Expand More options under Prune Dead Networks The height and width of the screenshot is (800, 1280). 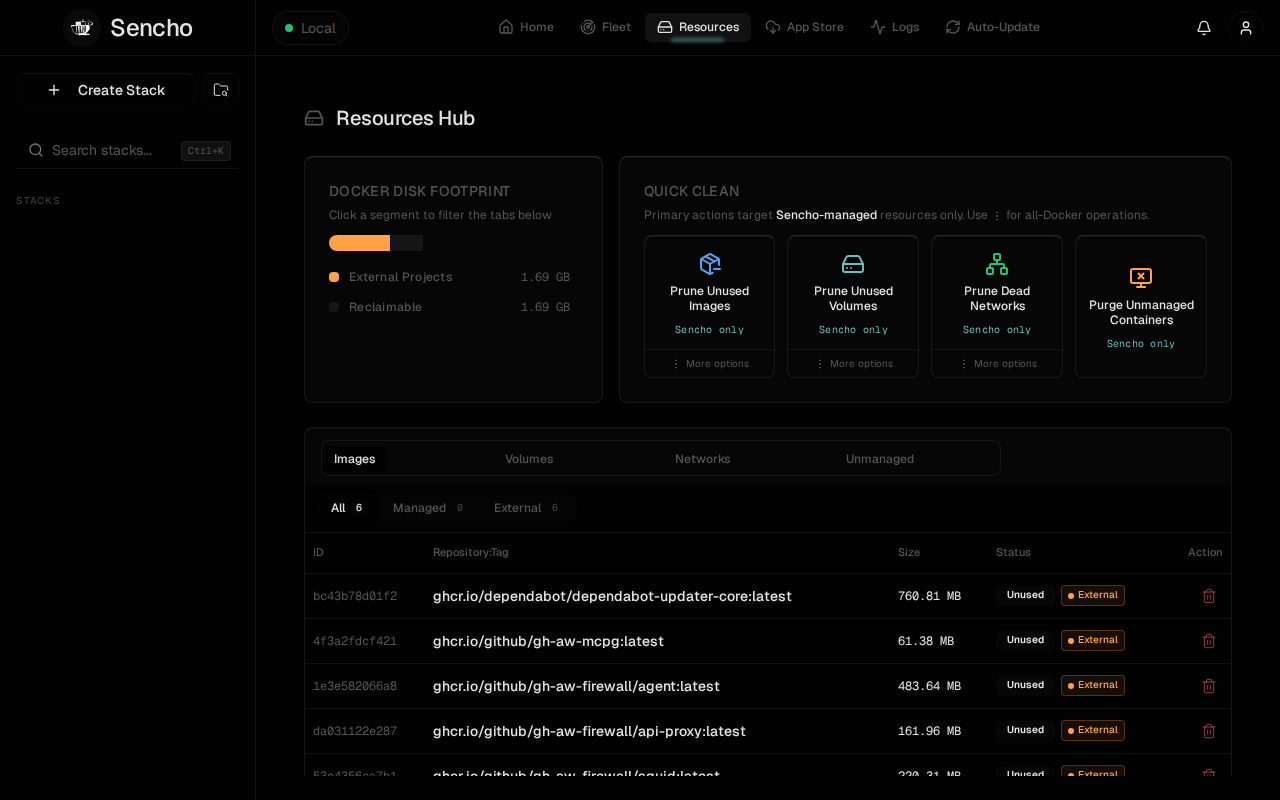click(997, 364)
